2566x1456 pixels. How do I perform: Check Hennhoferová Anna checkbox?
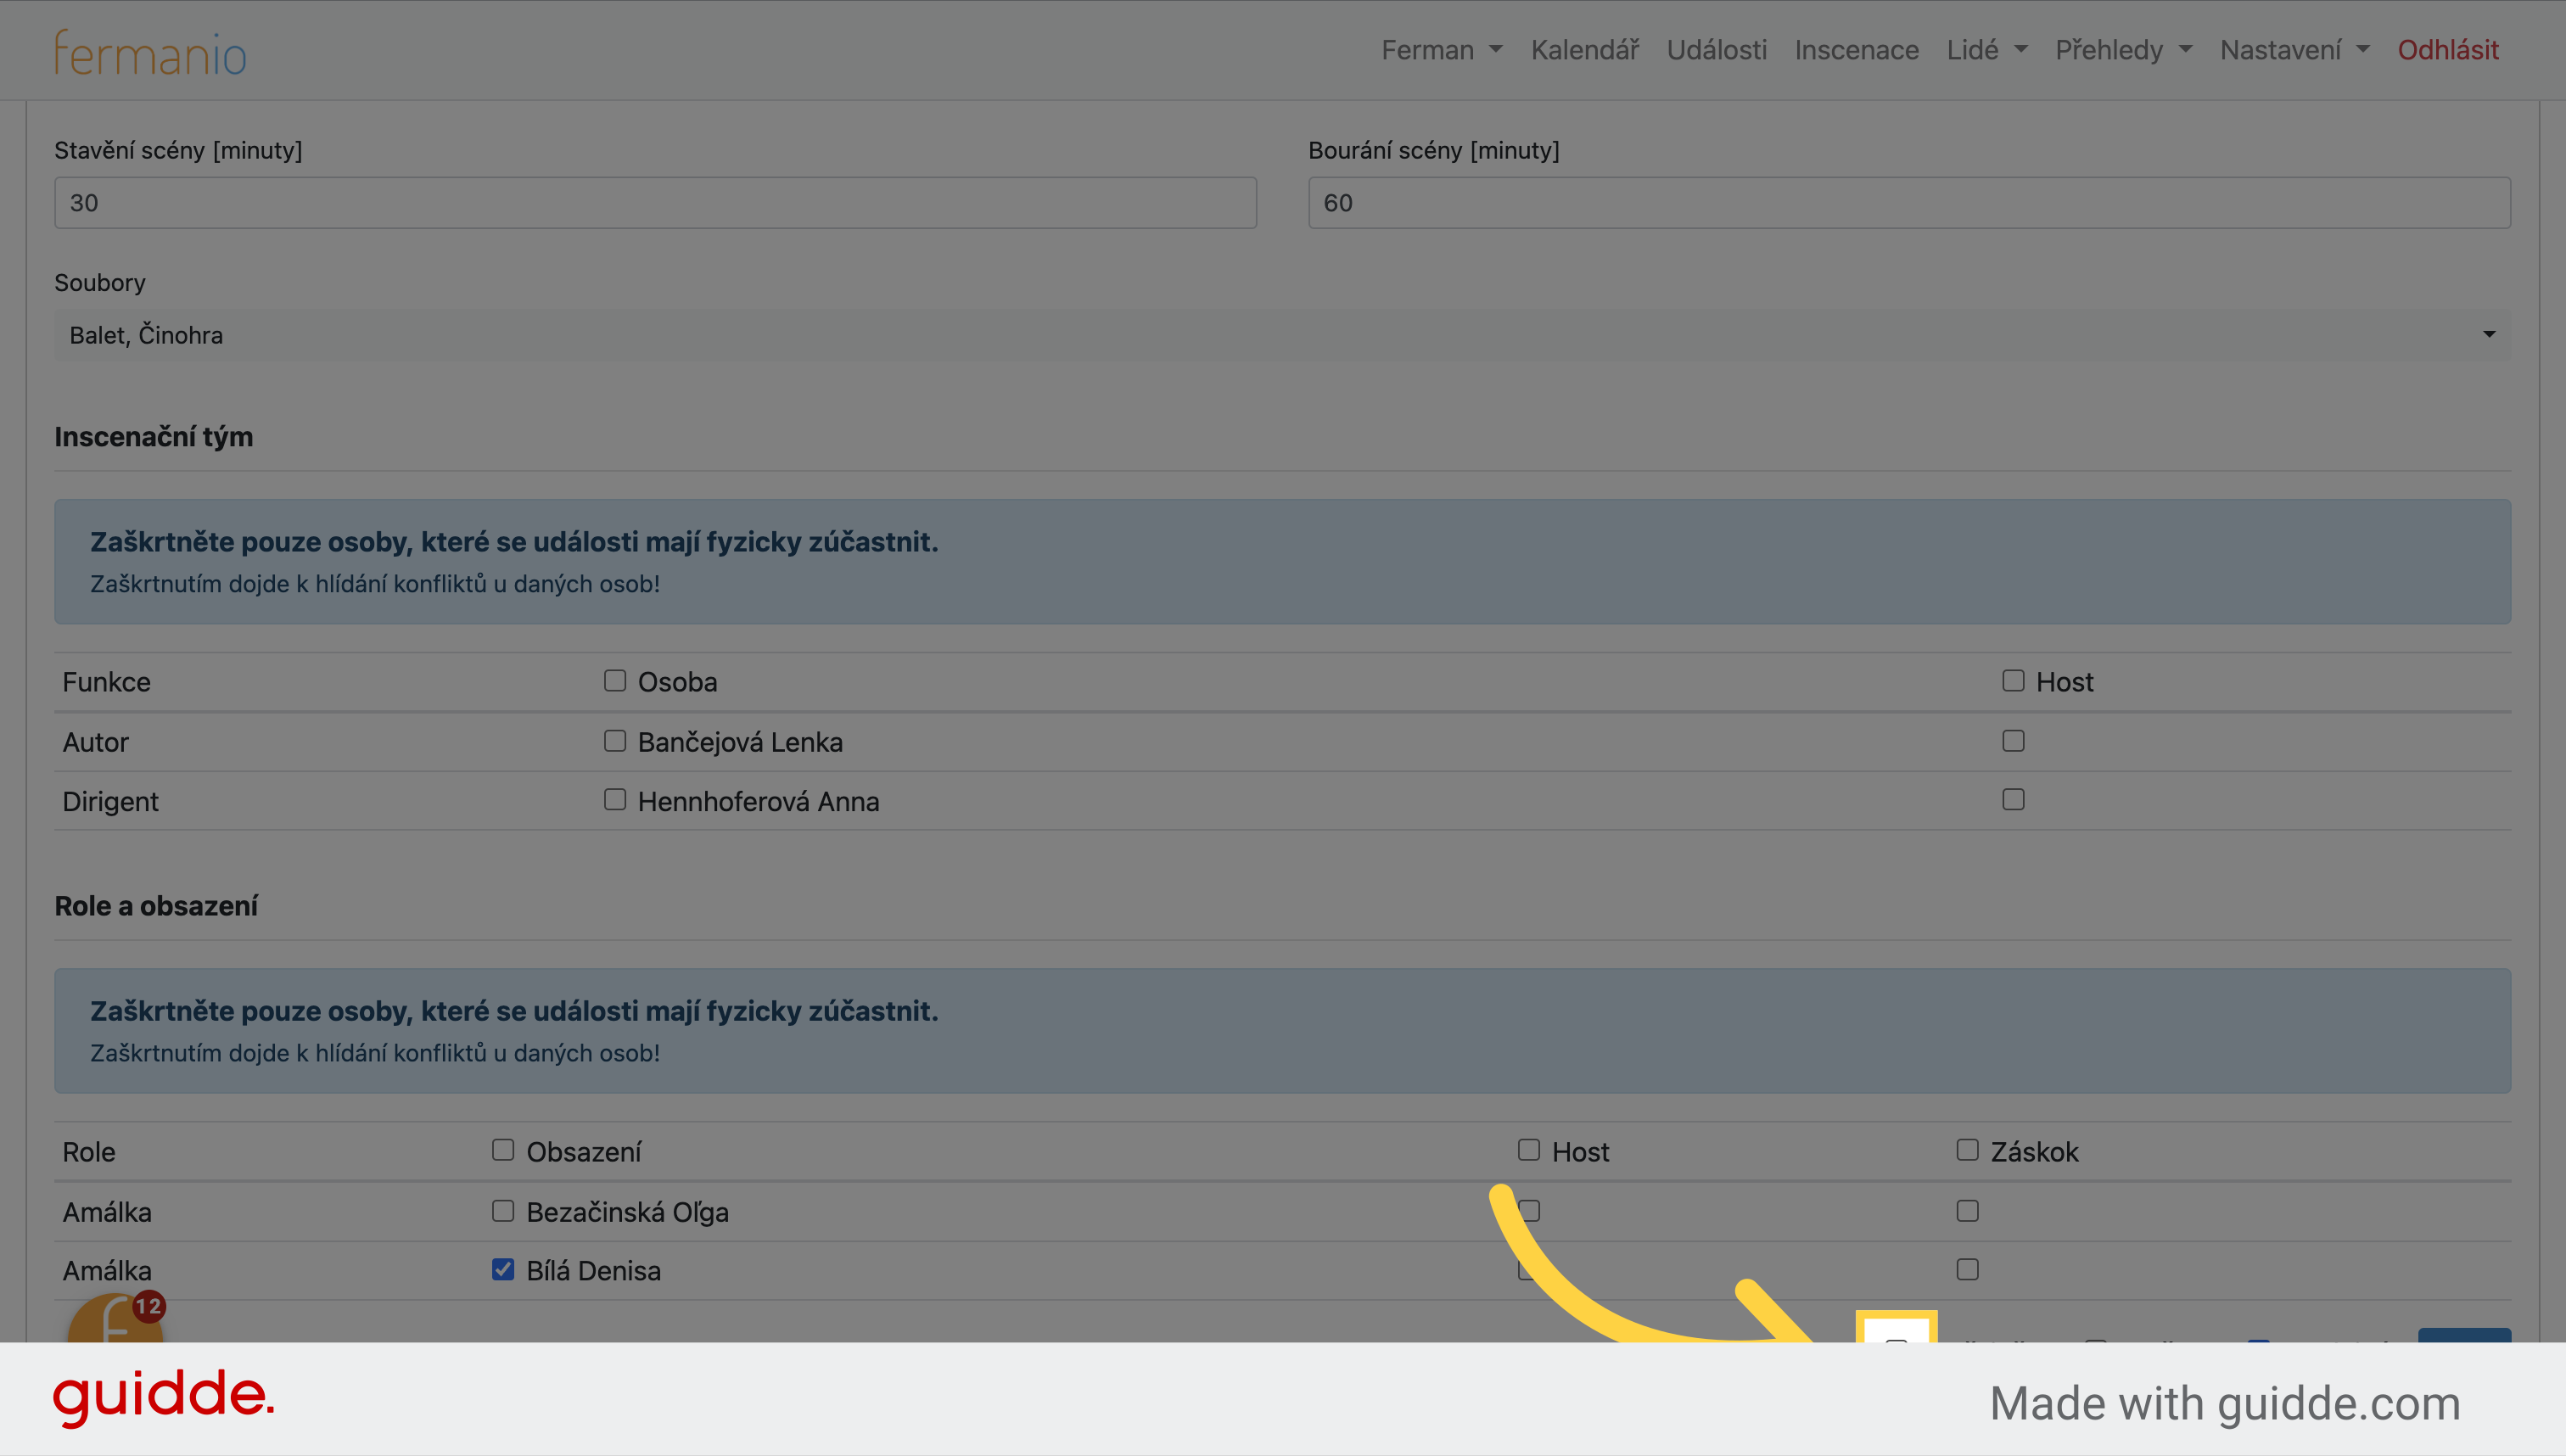coord(615,800)
